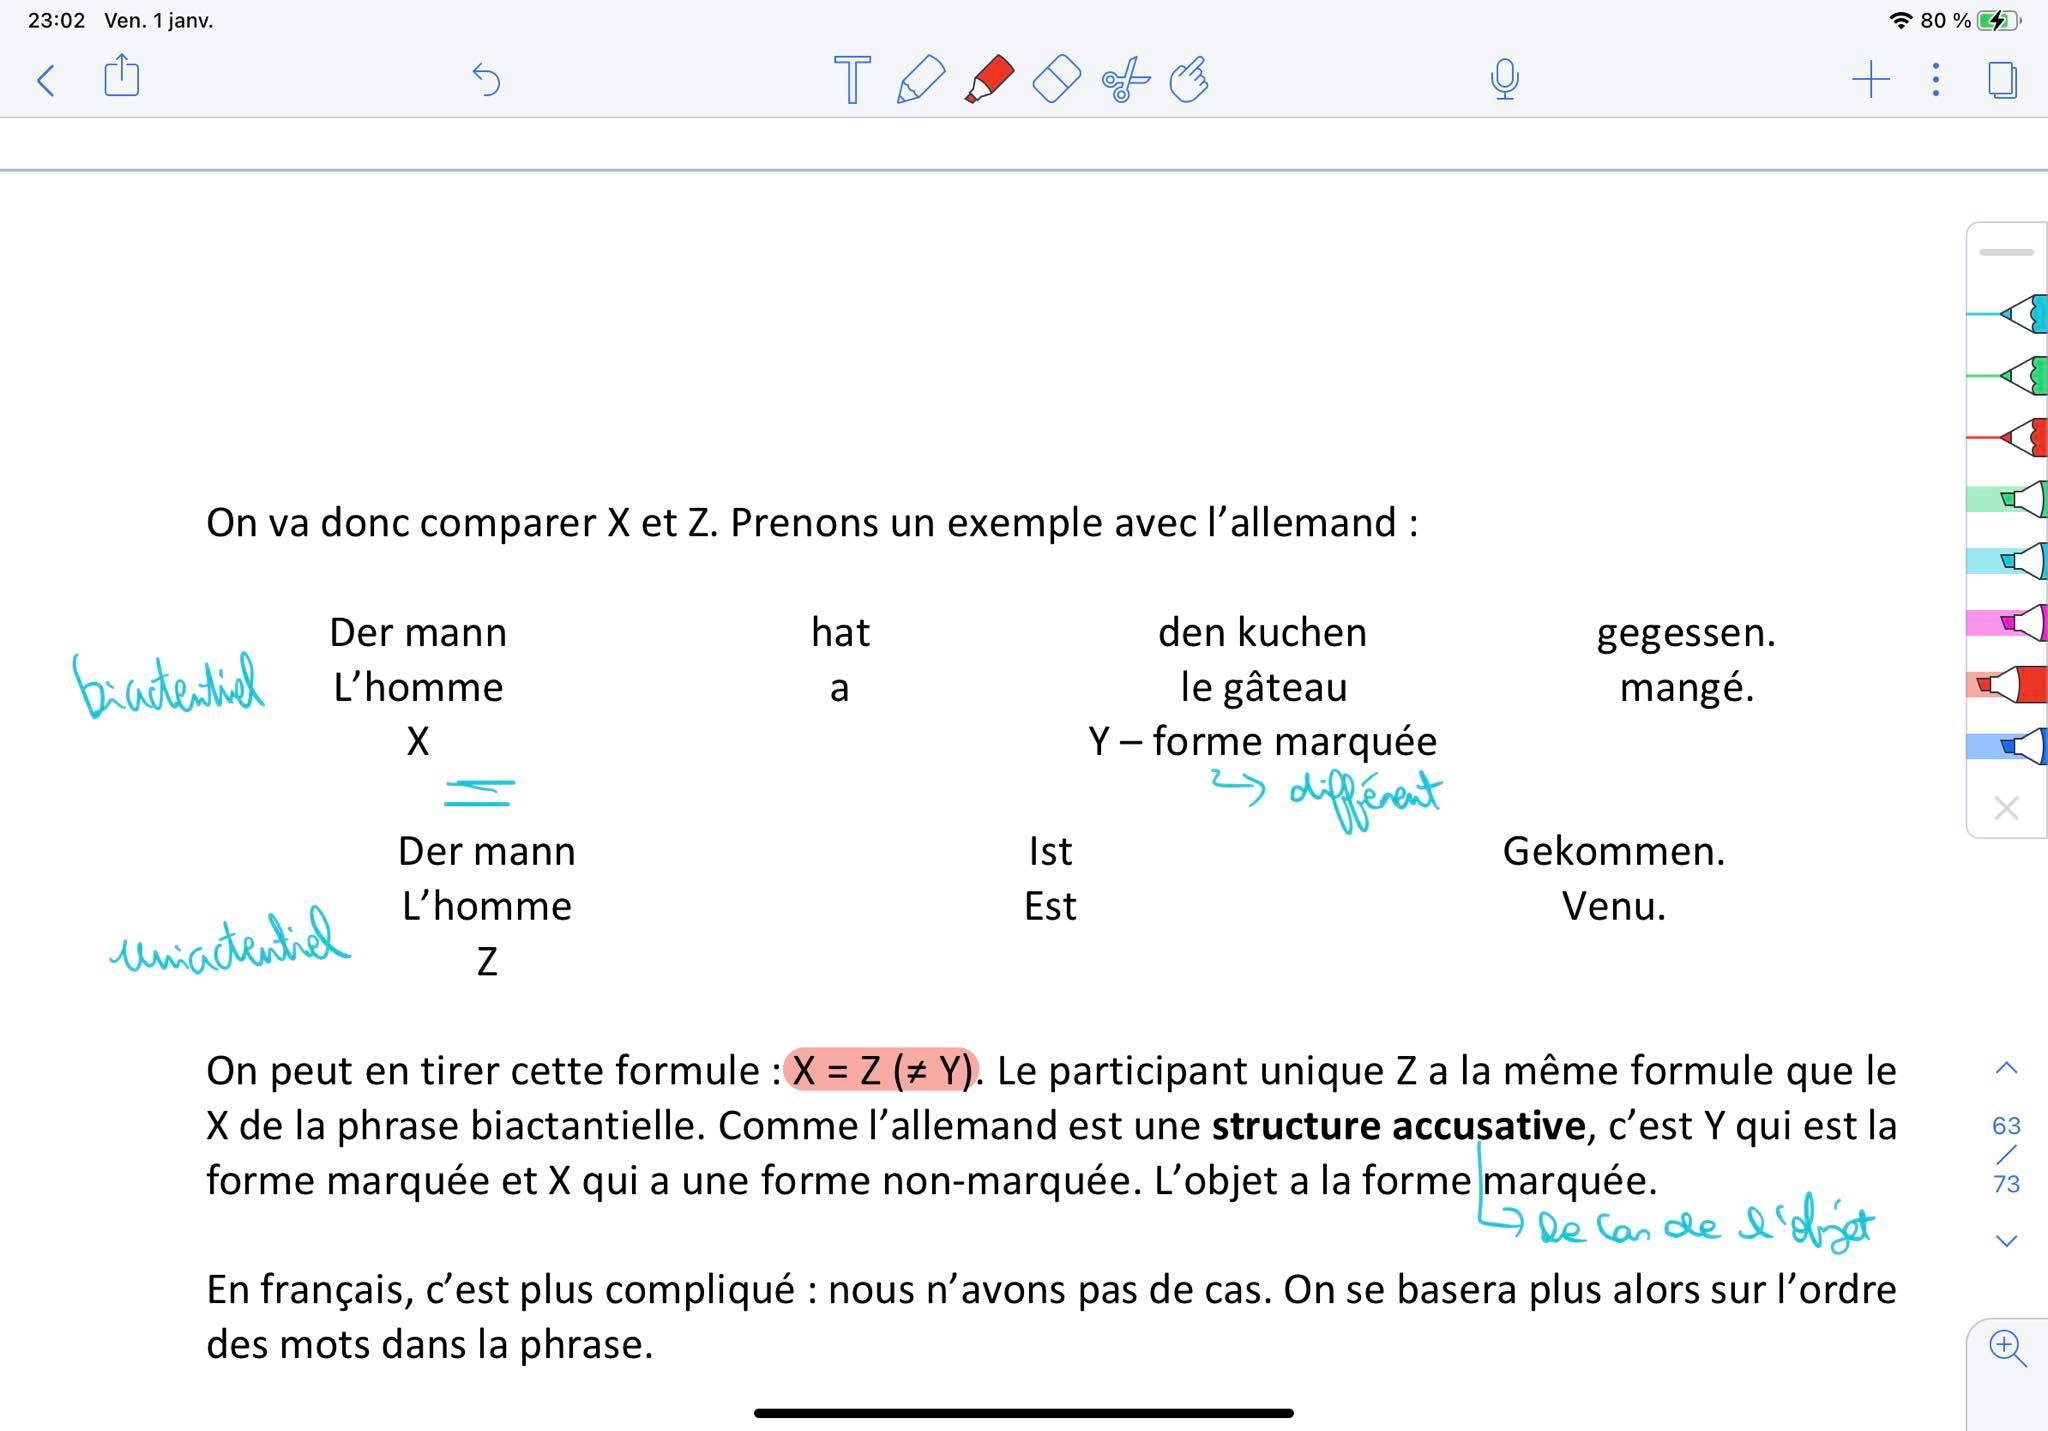
Task: Tap the home indicator bar at bottom
Action: [x=1024, y=1413]
